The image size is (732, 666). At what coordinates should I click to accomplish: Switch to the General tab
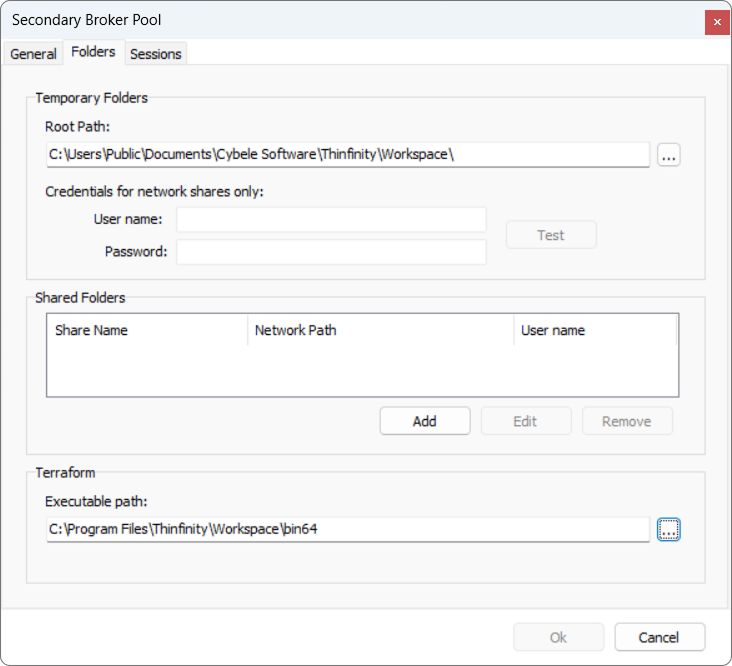[x=33, y=54]
